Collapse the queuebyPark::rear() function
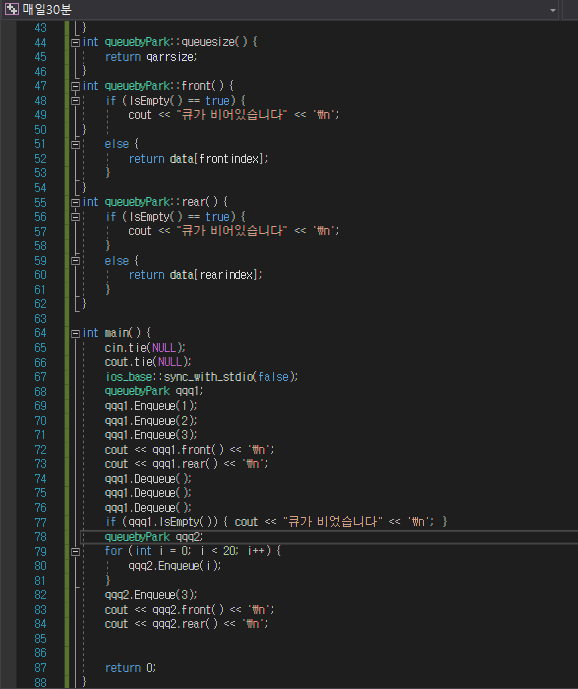Screen dimensions: 578x689 click(75, 202)
